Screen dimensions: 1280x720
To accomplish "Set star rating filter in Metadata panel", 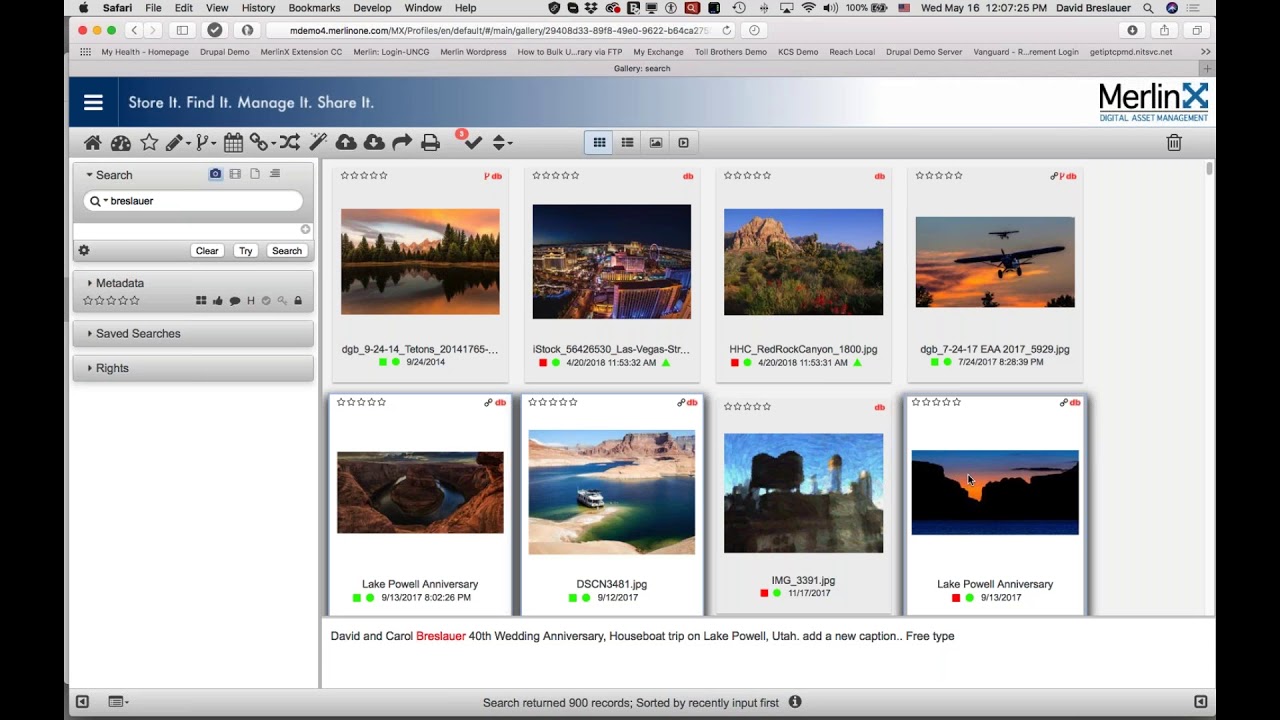I will coord(111,301).
